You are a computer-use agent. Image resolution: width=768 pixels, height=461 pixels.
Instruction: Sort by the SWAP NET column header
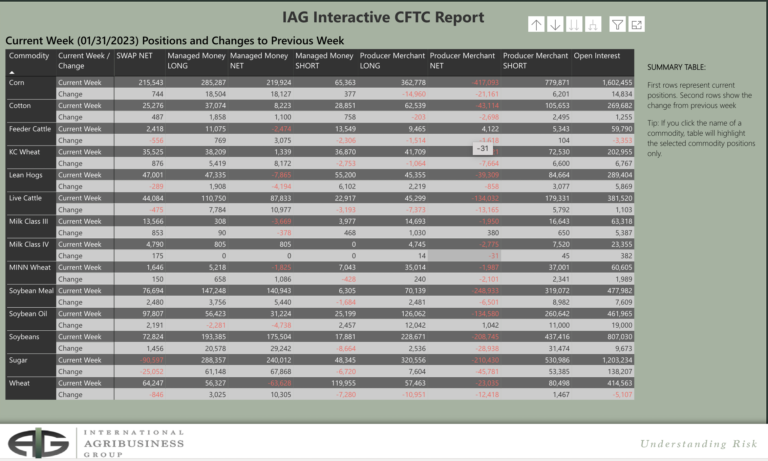(x=134, y=56)
